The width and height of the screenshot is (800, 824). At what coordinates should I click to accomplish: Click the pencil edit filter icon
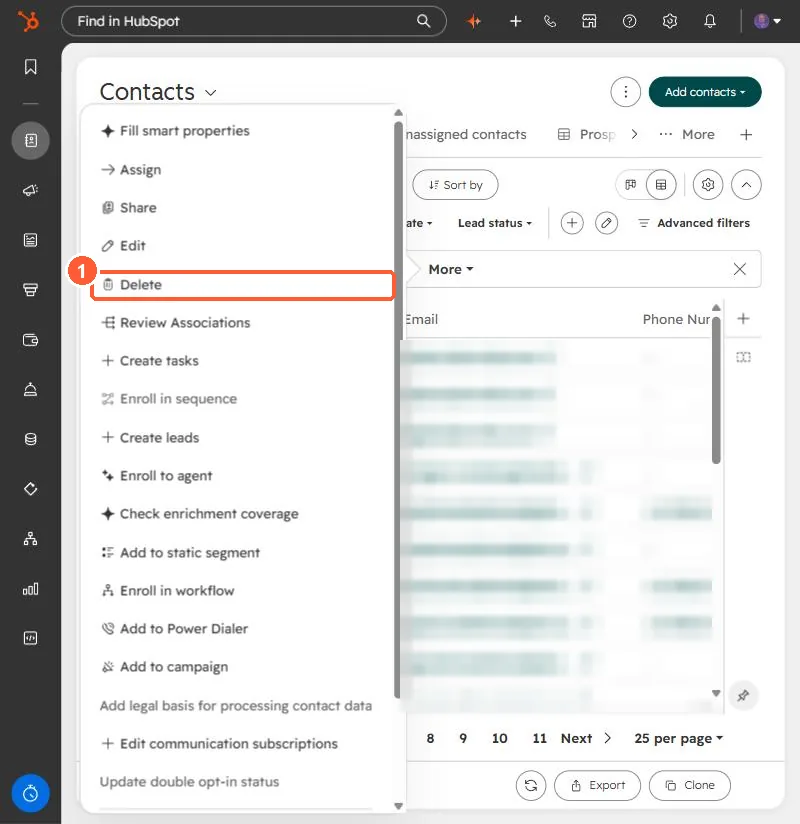pyautogui.click(x=606, y=223)
